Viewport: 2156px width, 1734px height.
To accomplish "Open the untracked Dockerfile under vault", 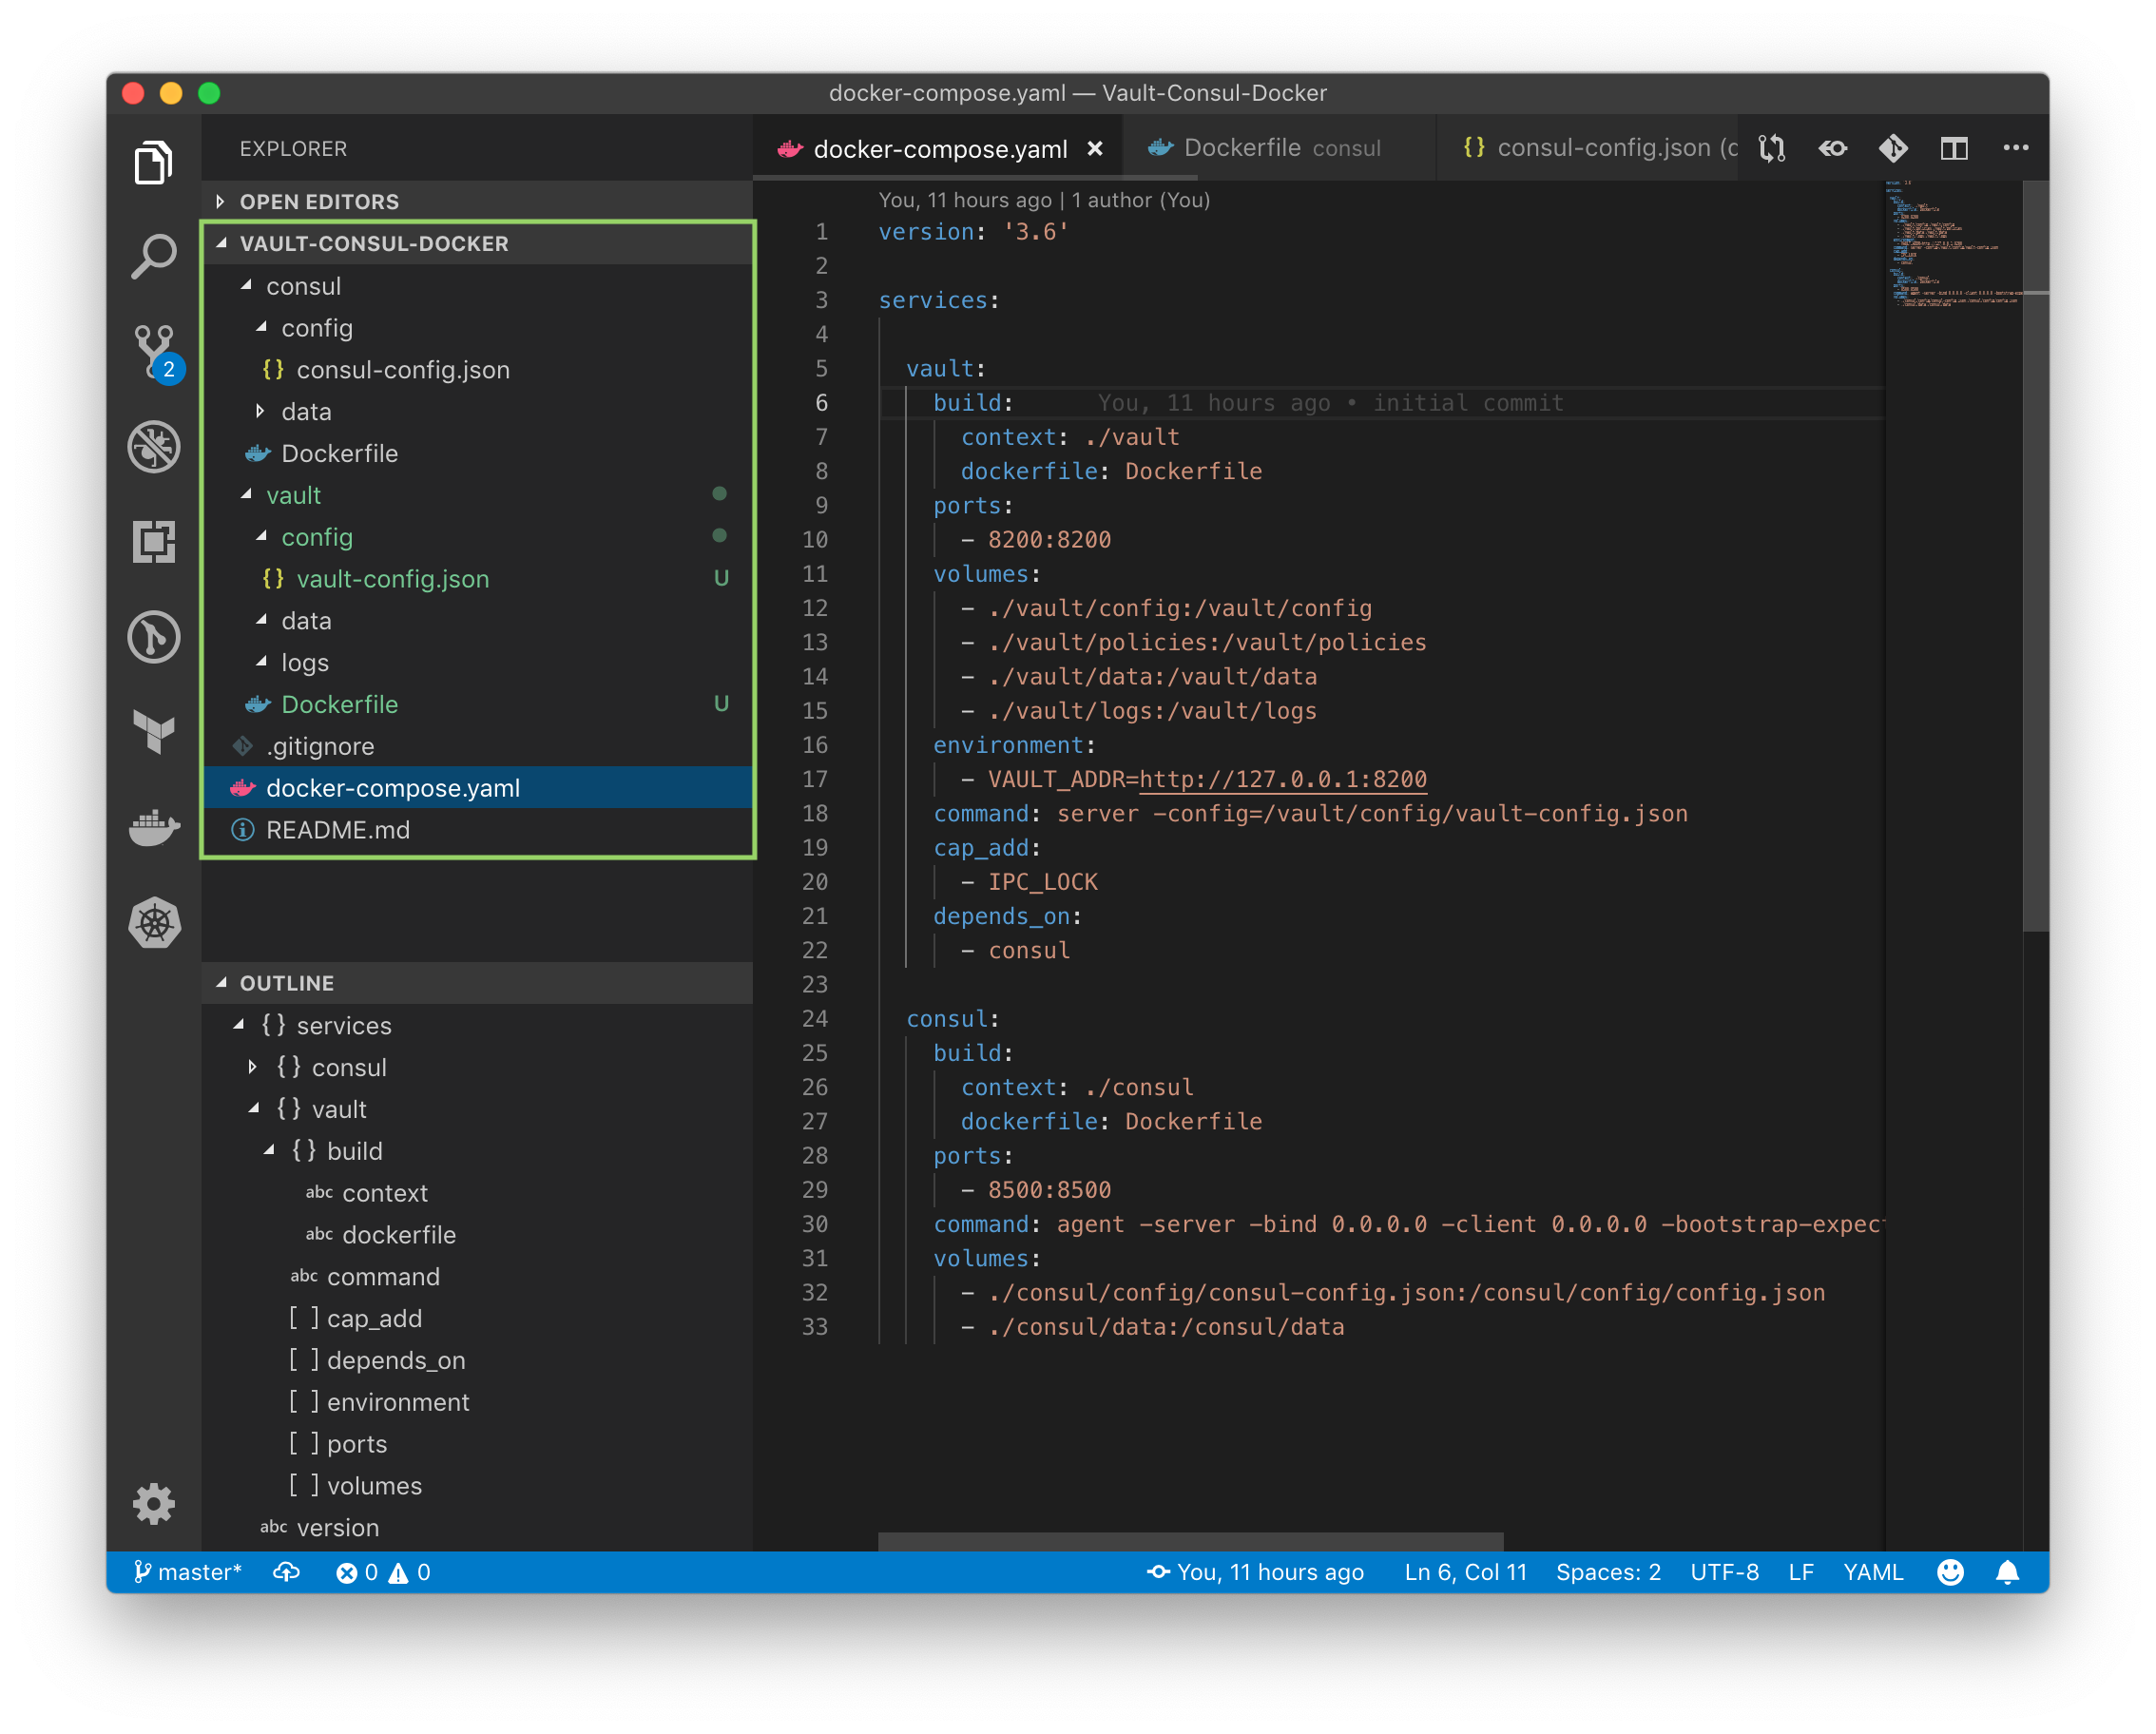I will click(x=478, y=704).
